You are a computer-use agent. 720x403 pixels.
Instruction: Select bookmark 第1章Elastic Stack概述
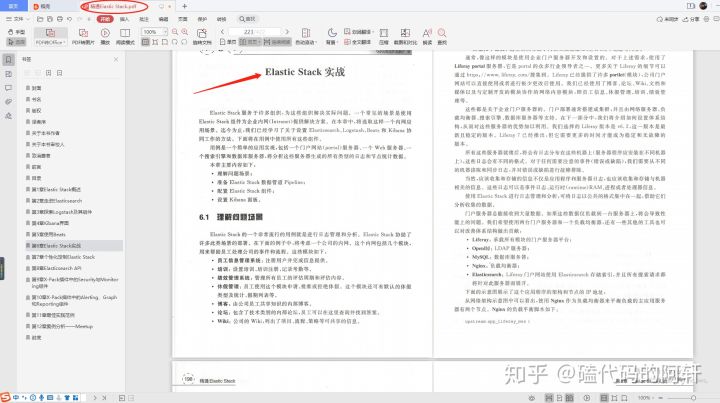point(56,189)
